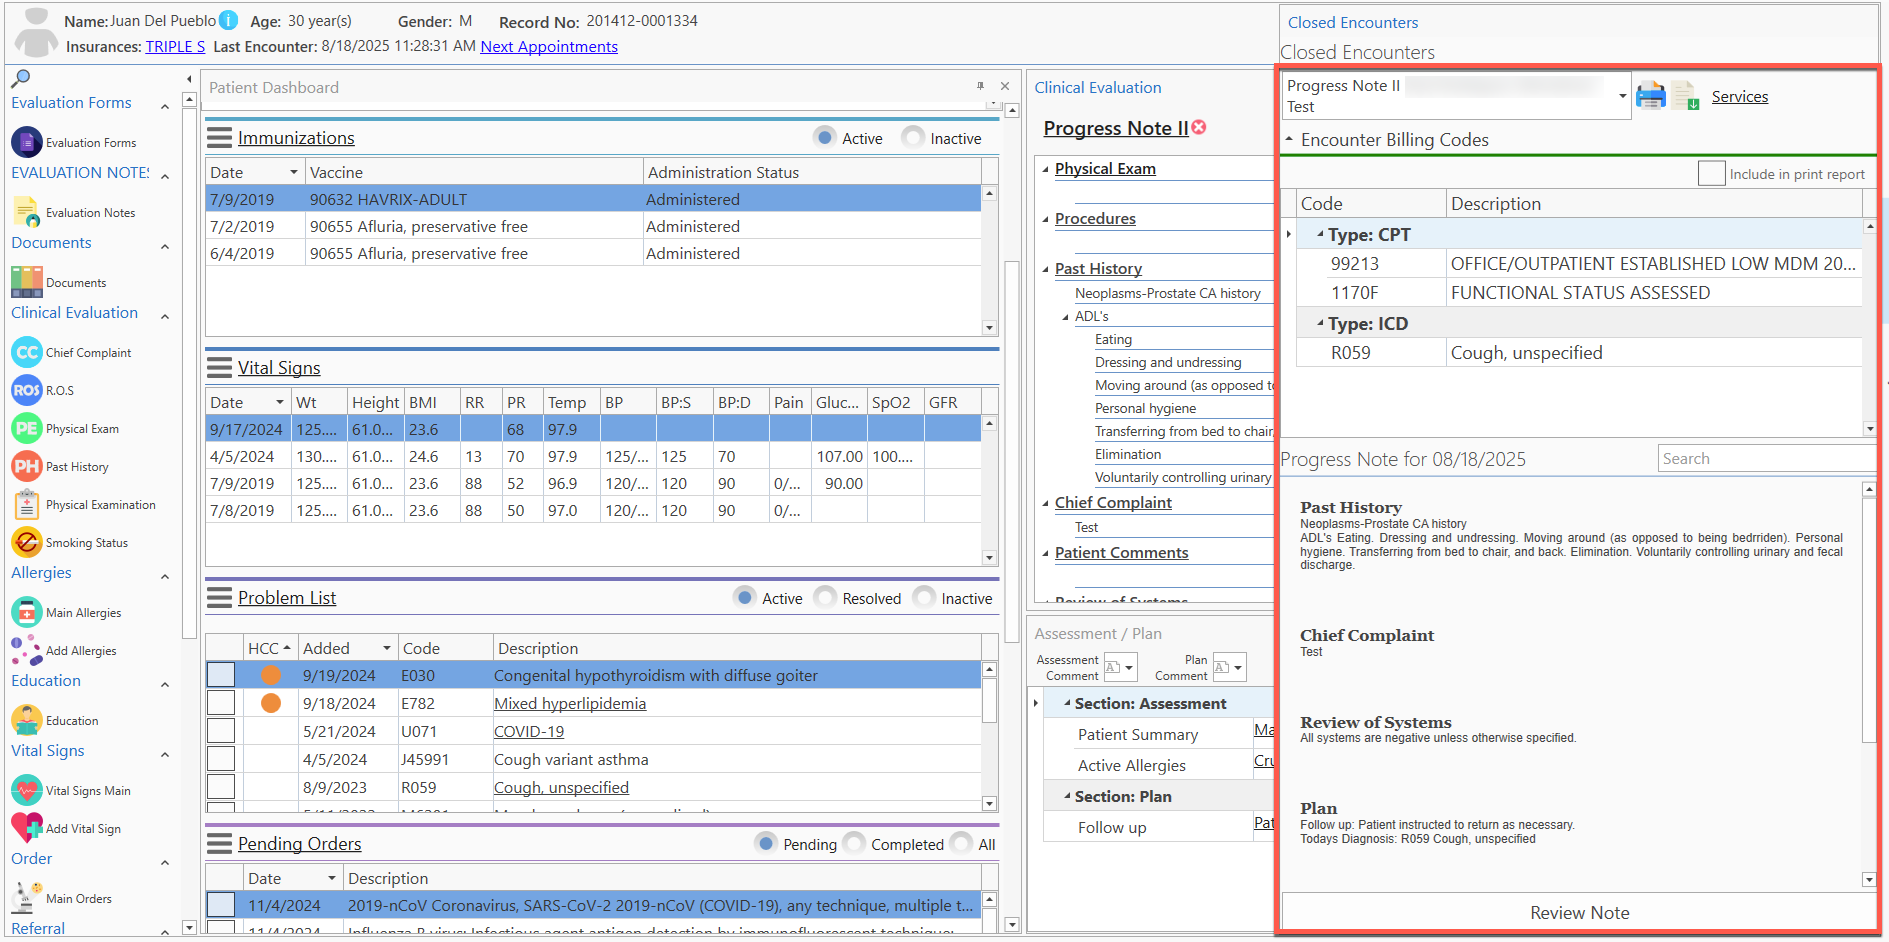Select Inactive radio in Problem List

[x=924, y=597]
